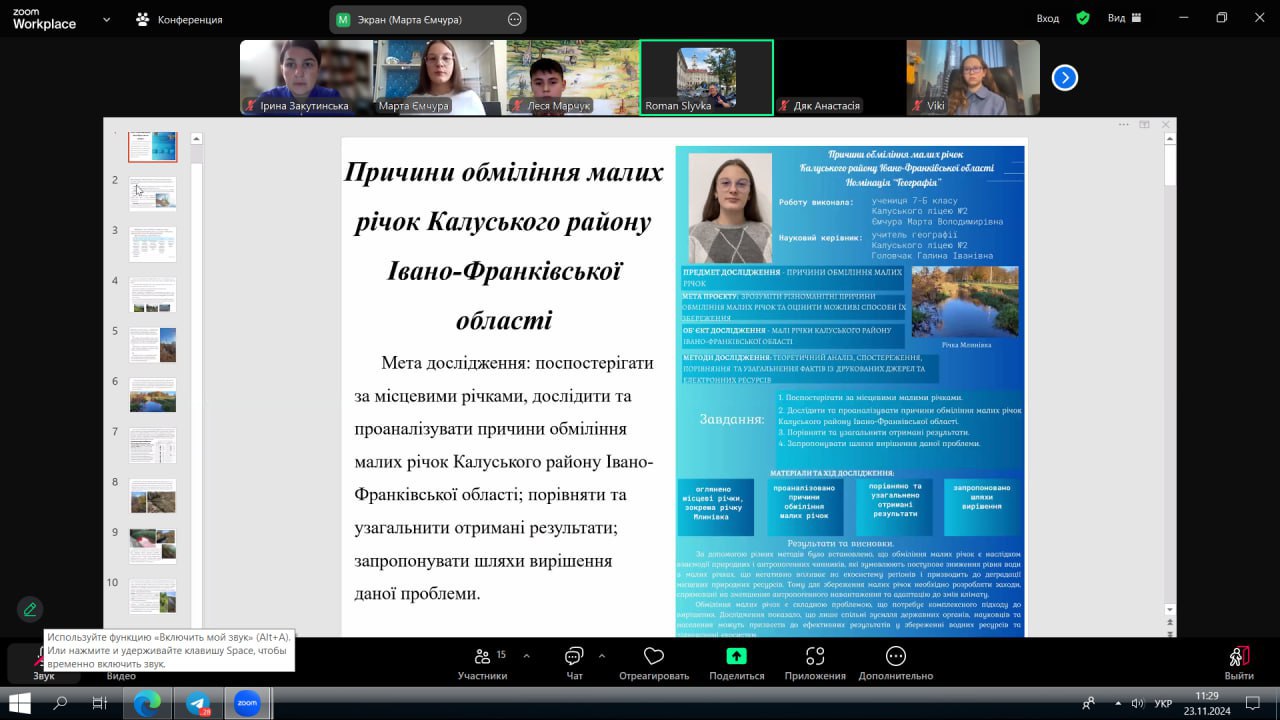The height and width of the screenshot is (720, 1280).
Task: Toggle the camera with the Video button
Action: (121, 668)
